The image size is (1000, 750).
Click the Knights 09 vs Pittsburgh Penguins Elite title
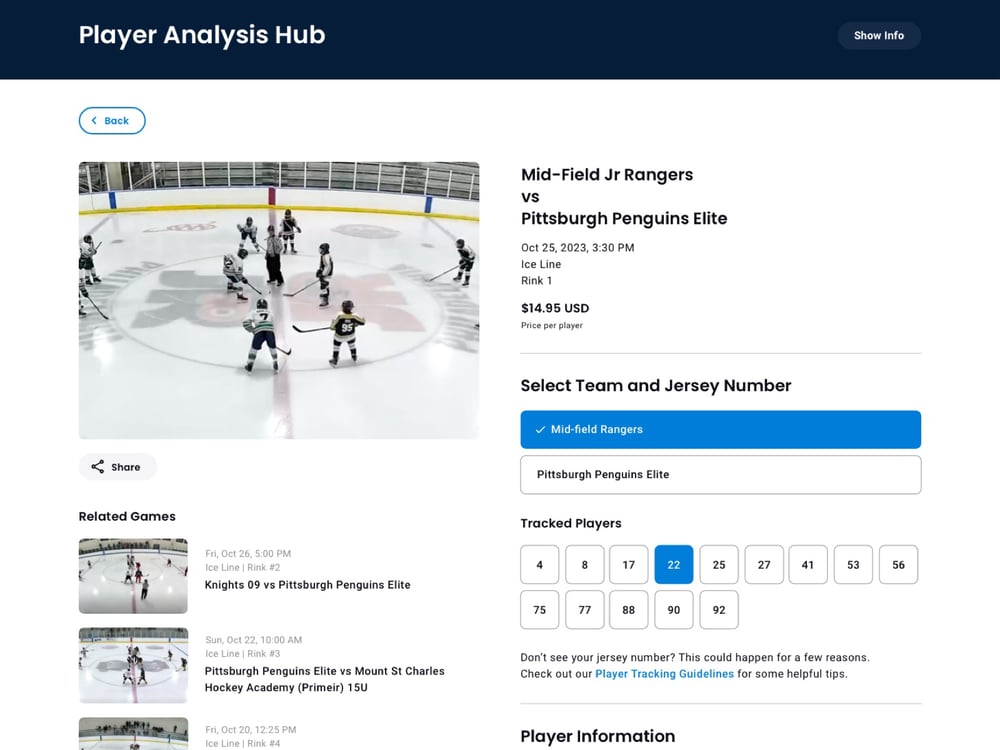[x=307, y=585]
